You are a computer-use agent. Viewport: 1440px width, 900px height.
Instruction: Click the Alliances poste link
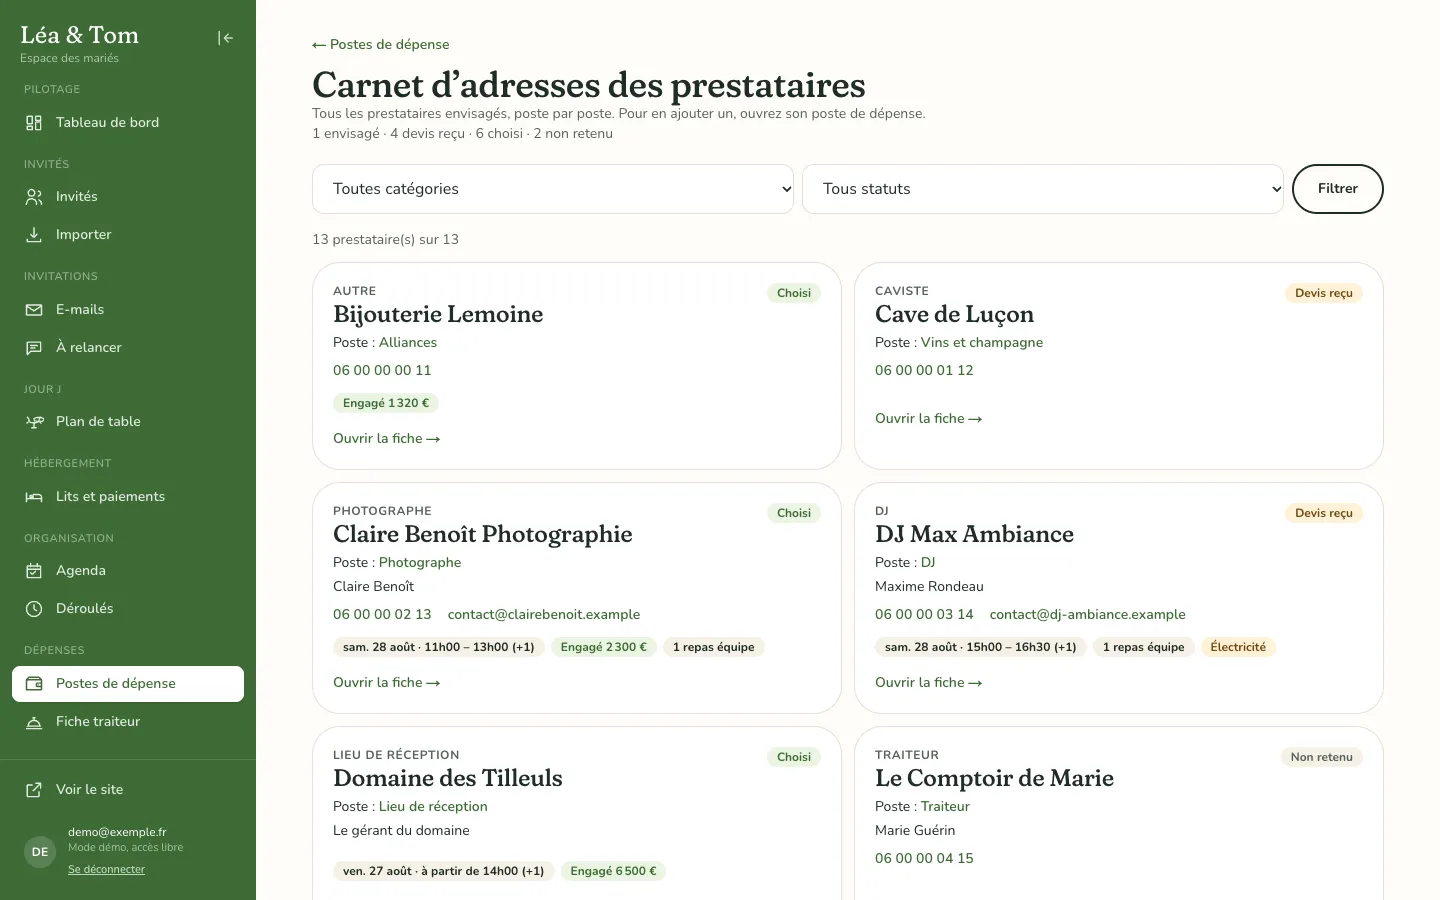coord(408,343)
